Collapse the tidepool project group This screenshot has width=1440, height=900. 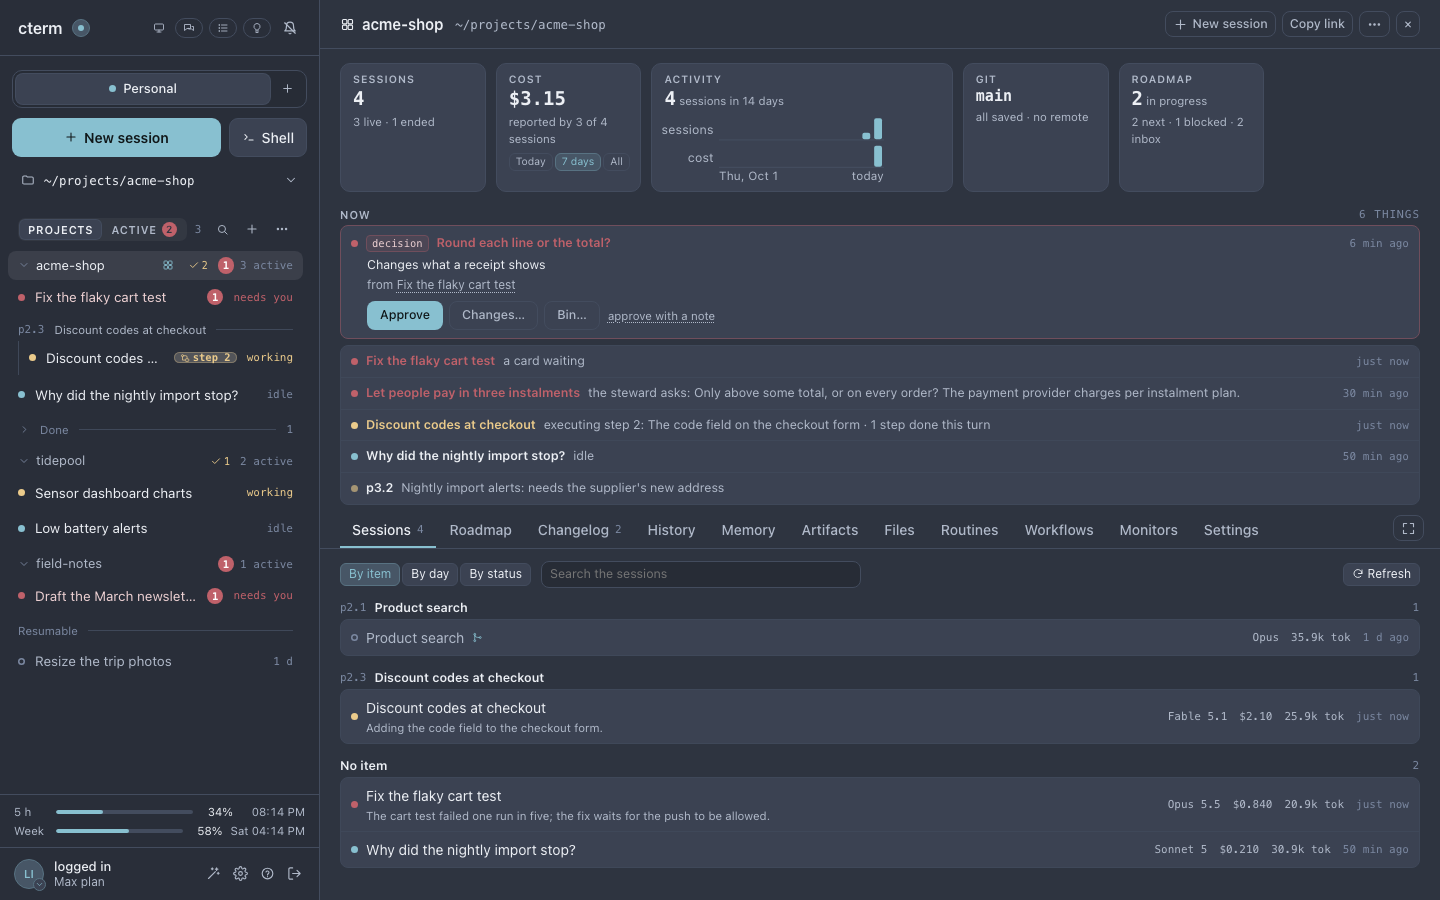(x=24, y=461)
